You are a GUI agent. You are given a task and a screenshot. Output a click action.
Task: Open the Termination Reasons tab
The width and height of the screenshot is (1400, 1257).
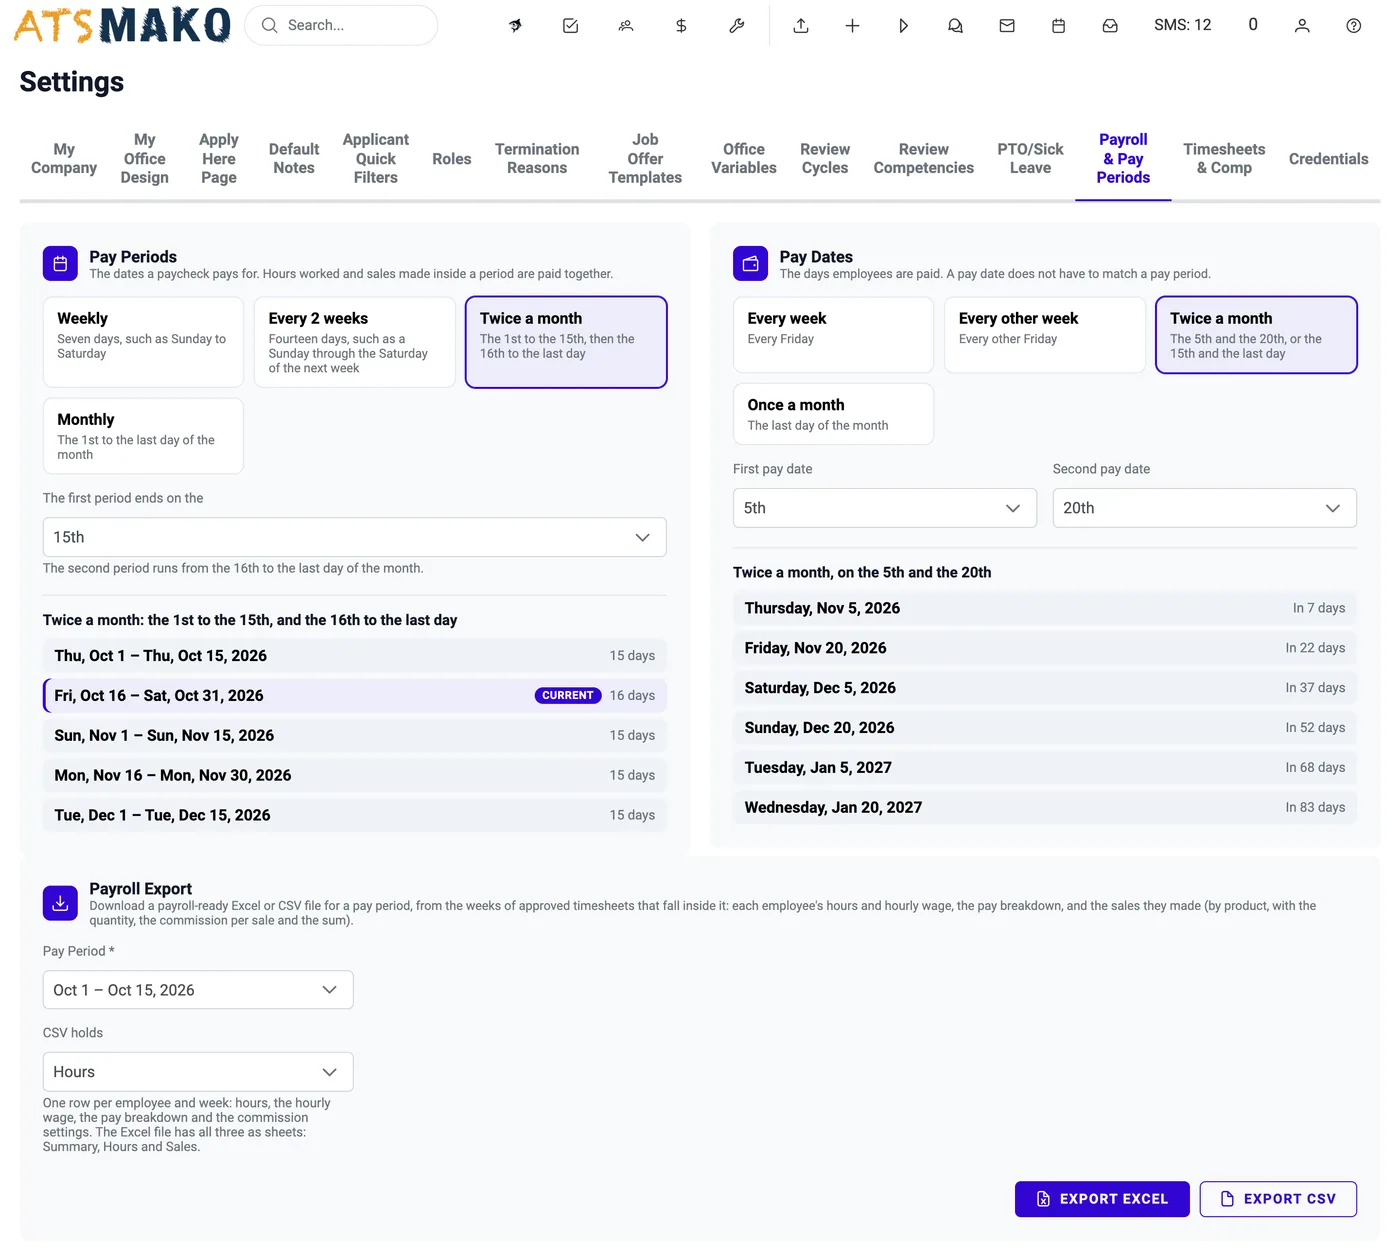[537, 159]
